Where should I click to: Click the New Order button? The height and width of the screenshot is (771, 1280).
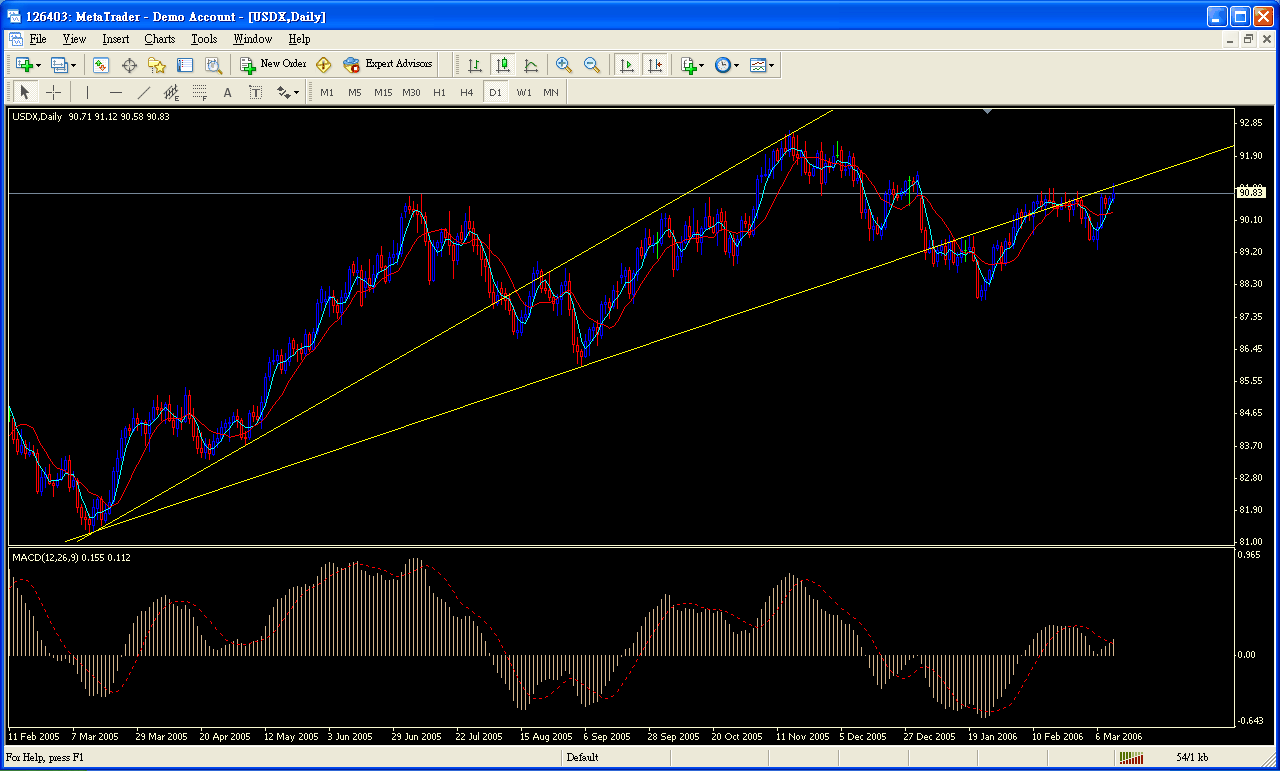[273, 65]
